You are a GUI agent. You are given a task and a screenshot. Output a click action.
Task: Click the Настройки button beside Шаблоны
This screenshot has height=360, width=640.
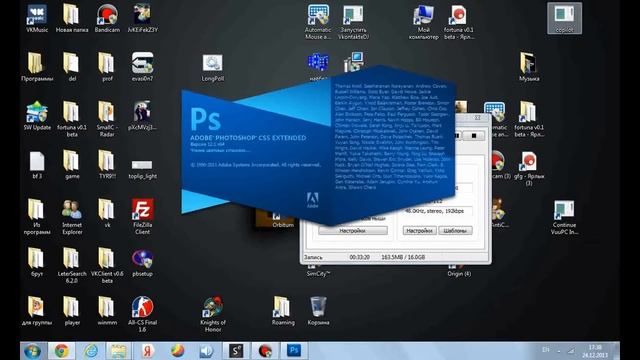(x=420, y=231)
